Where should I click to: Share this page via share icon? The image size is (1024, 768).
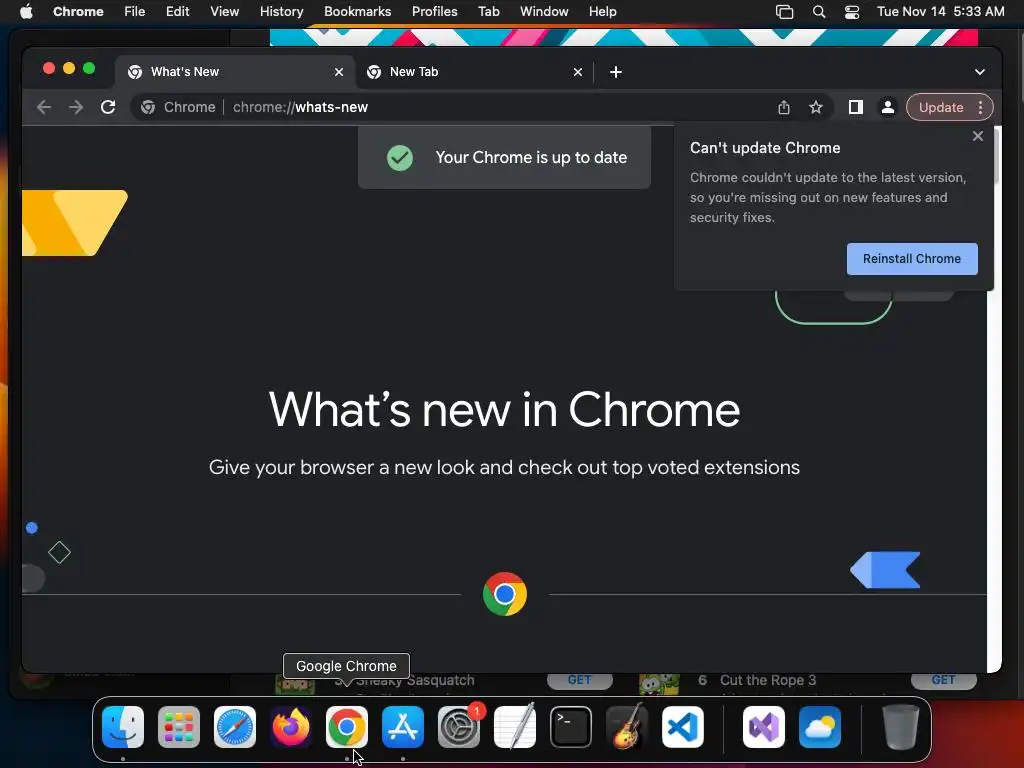coord(784,107)
